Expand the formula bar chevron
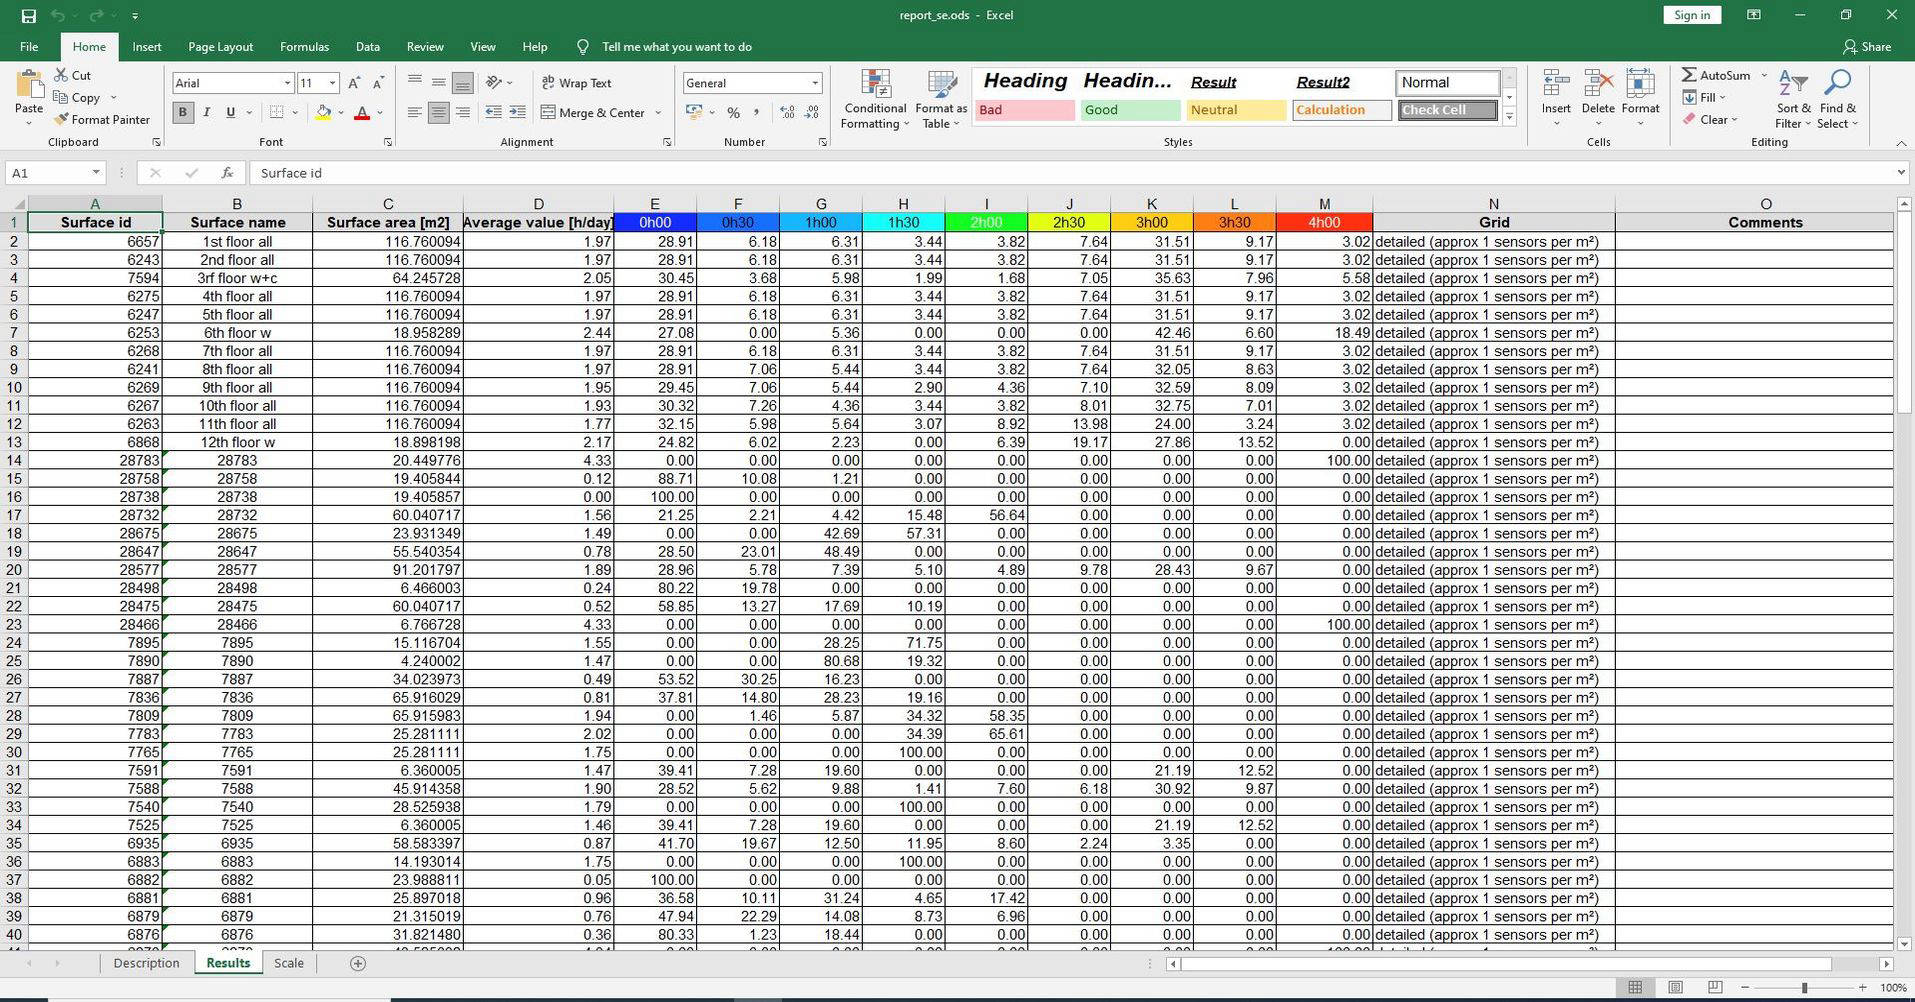The height and width of the screenshot is (1002, 1915). pyautogui.click(x=1901, y=173)
